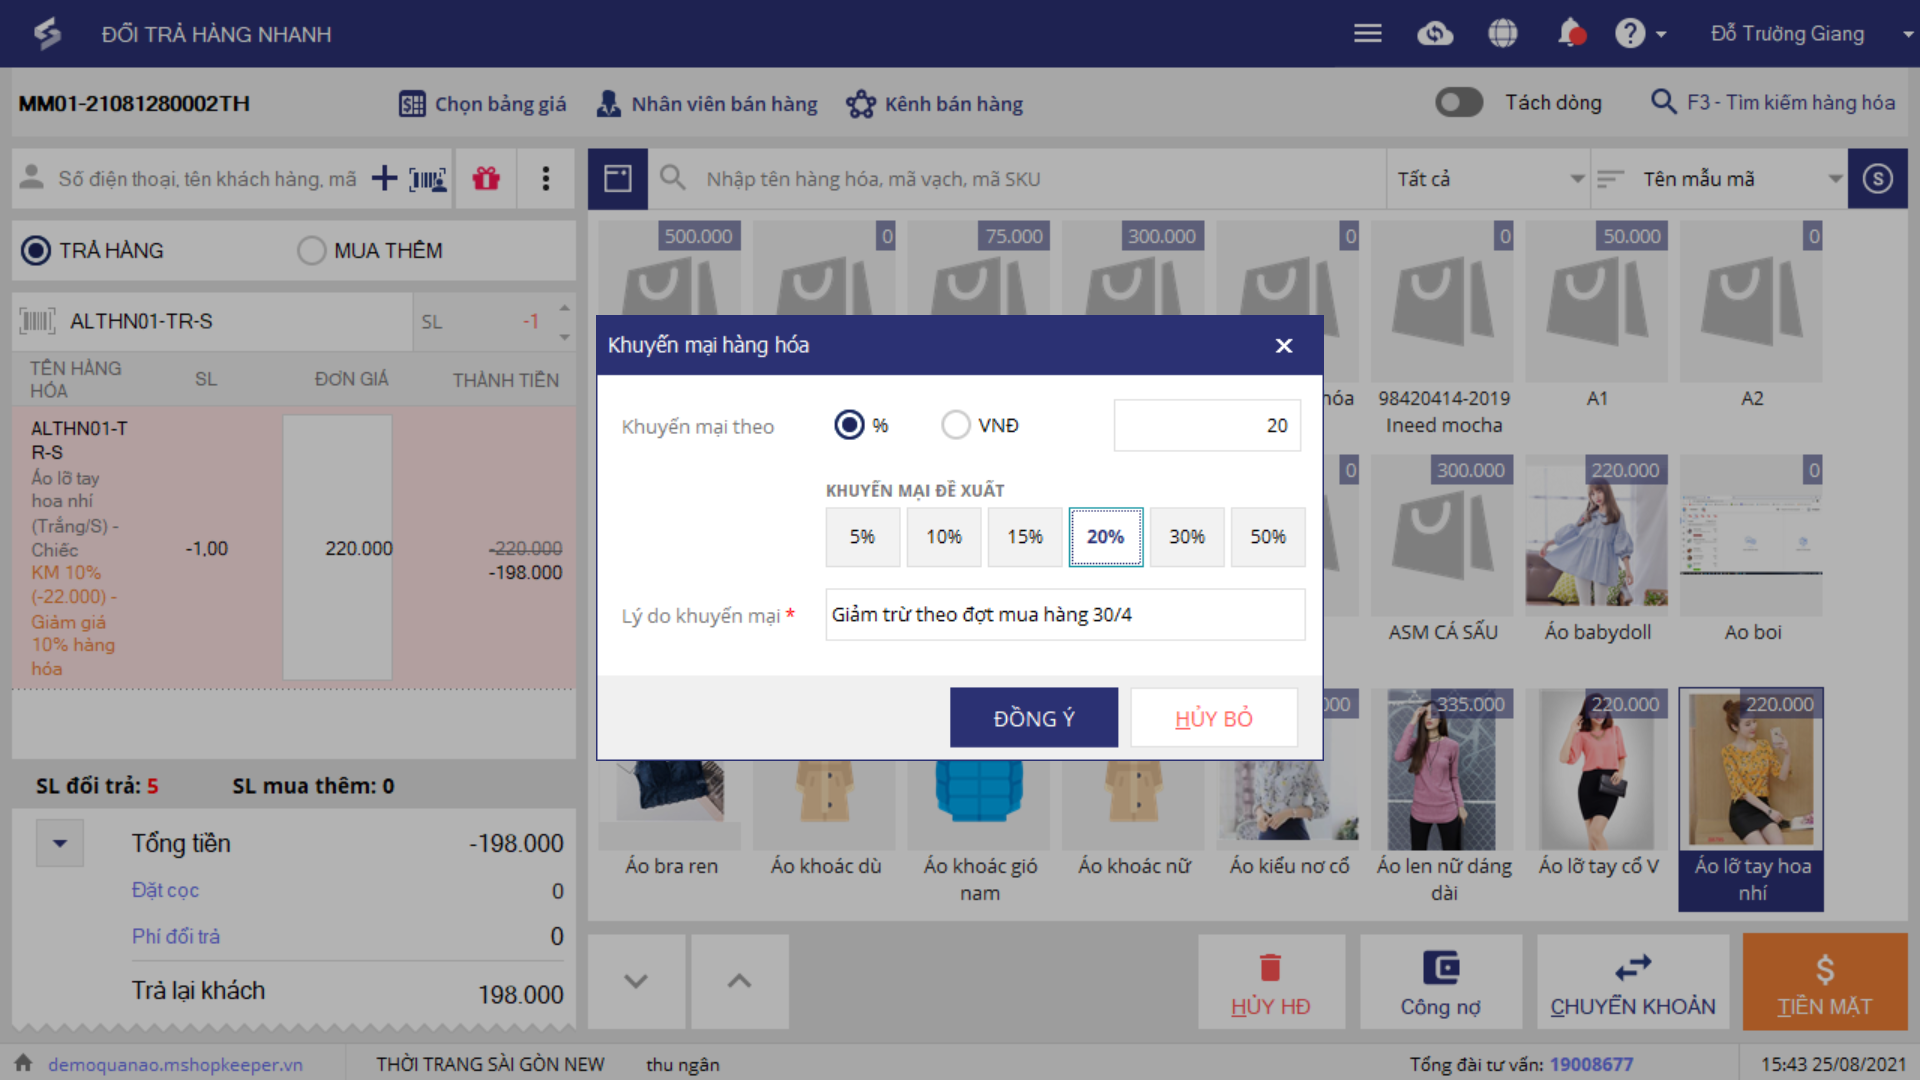Open the three-dot more options menu
Screen dimensions: 1920x1080
pyautogui.click(x=545, y=179)
